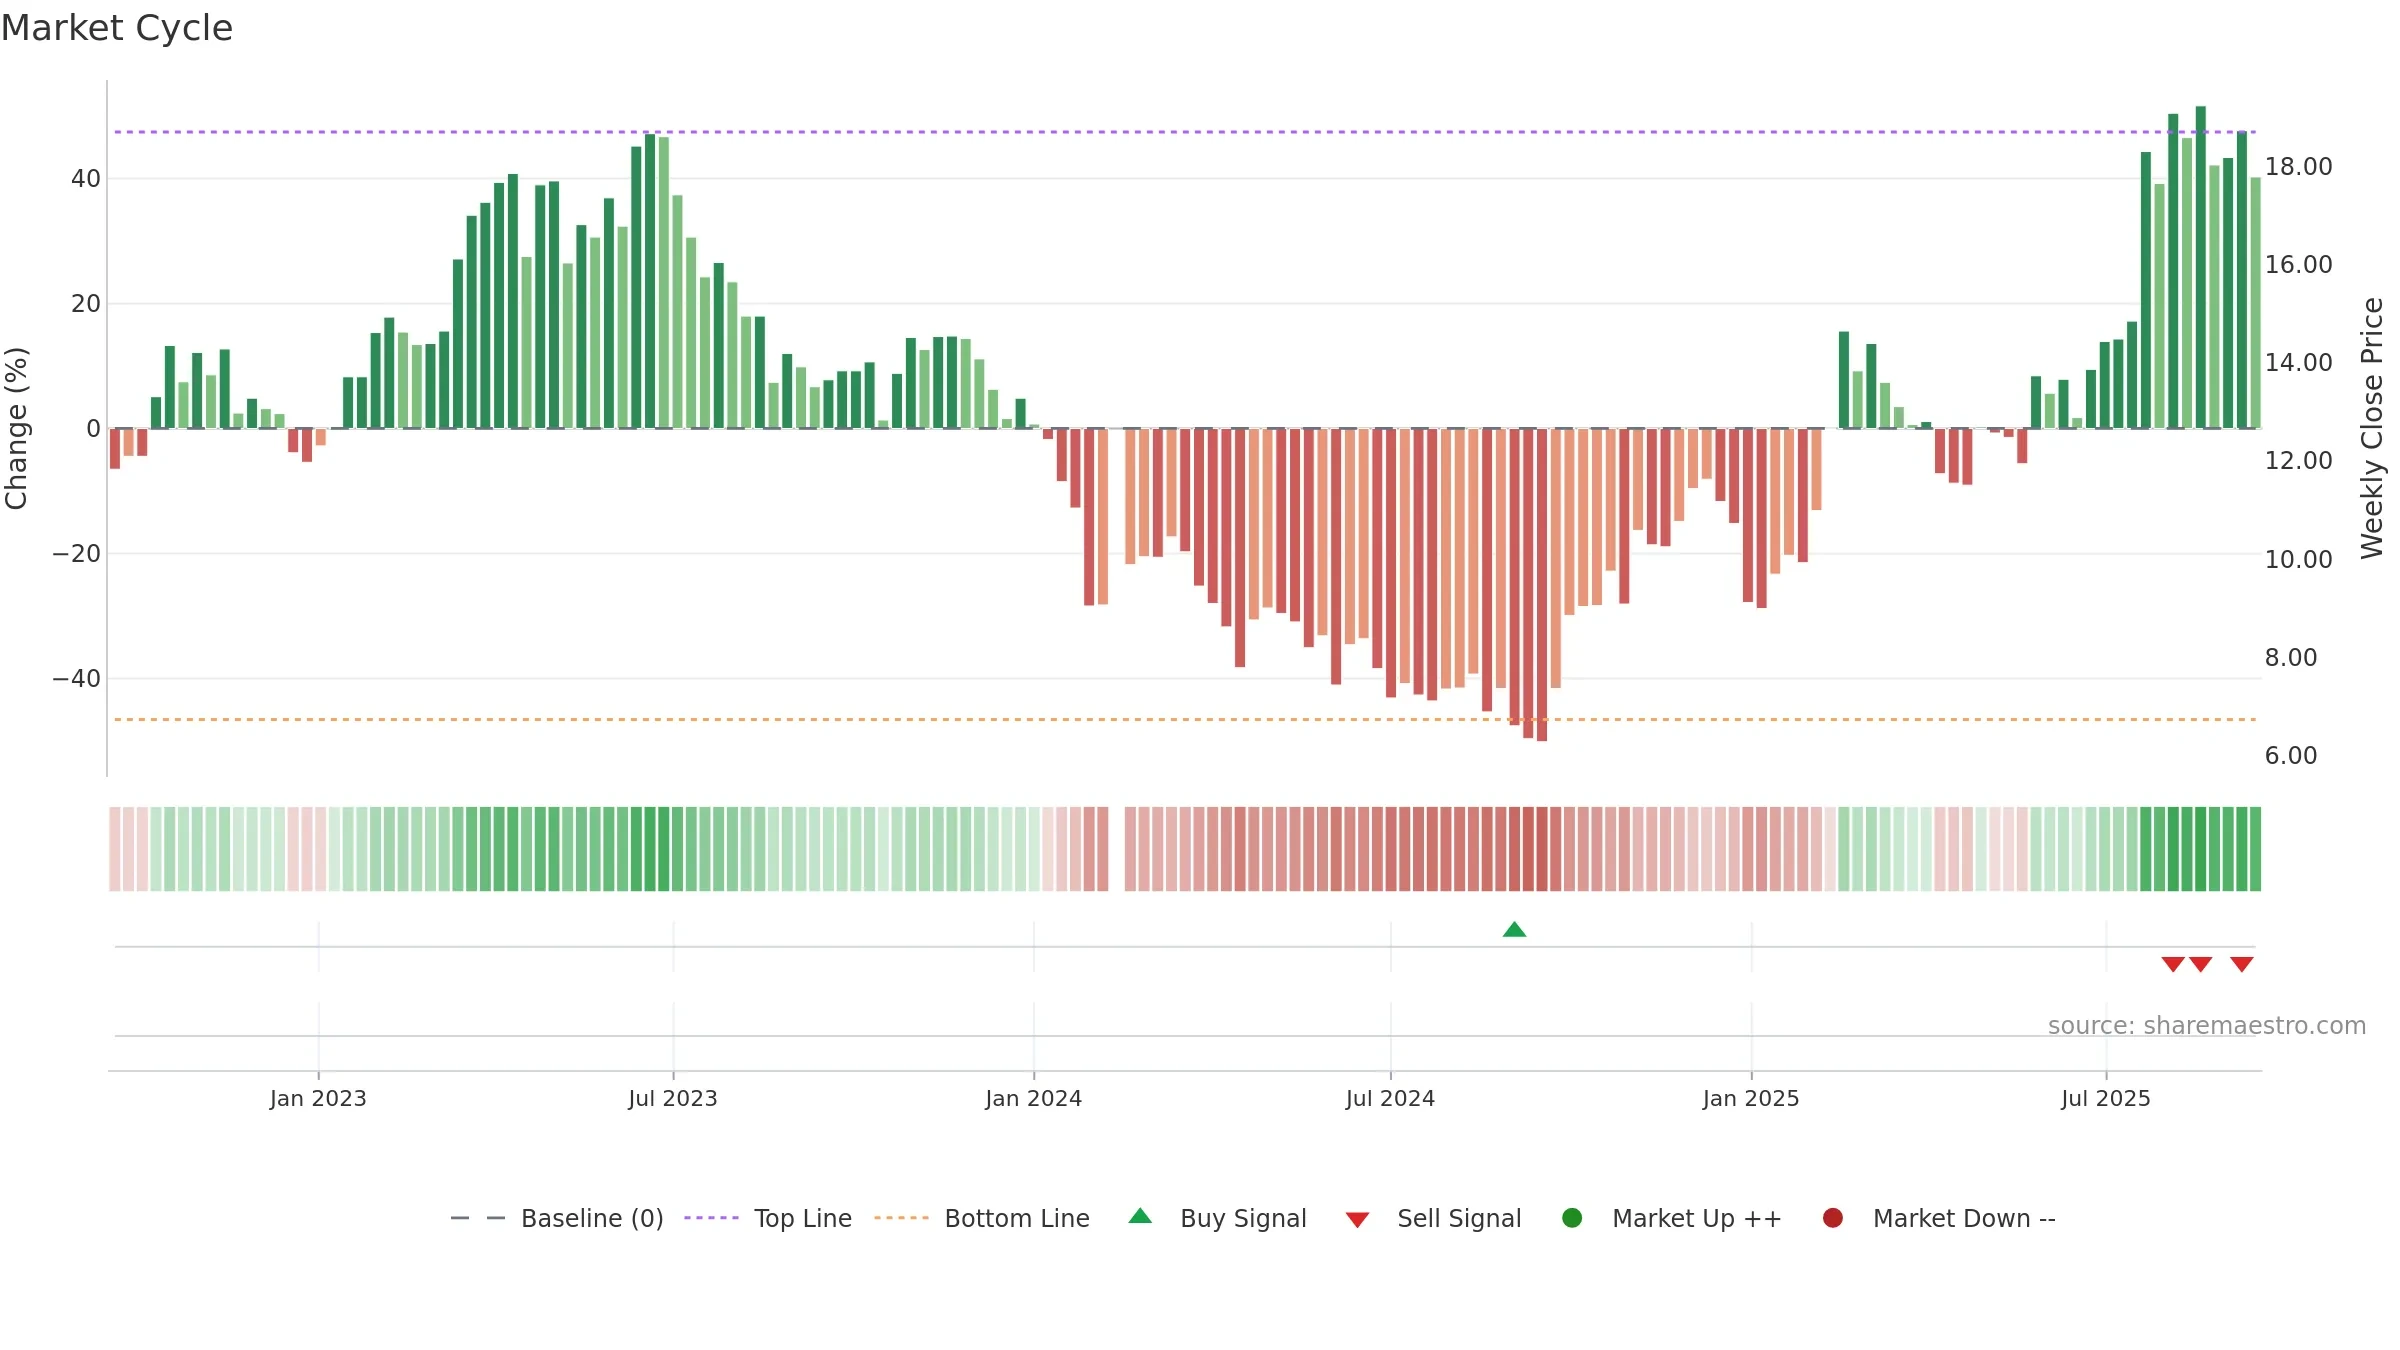Image resolution: width=2400 pixels, height=1350 pixels.
Task: Click the −40 change axis label
Action: pyautogui.click(x=76, y=679)
